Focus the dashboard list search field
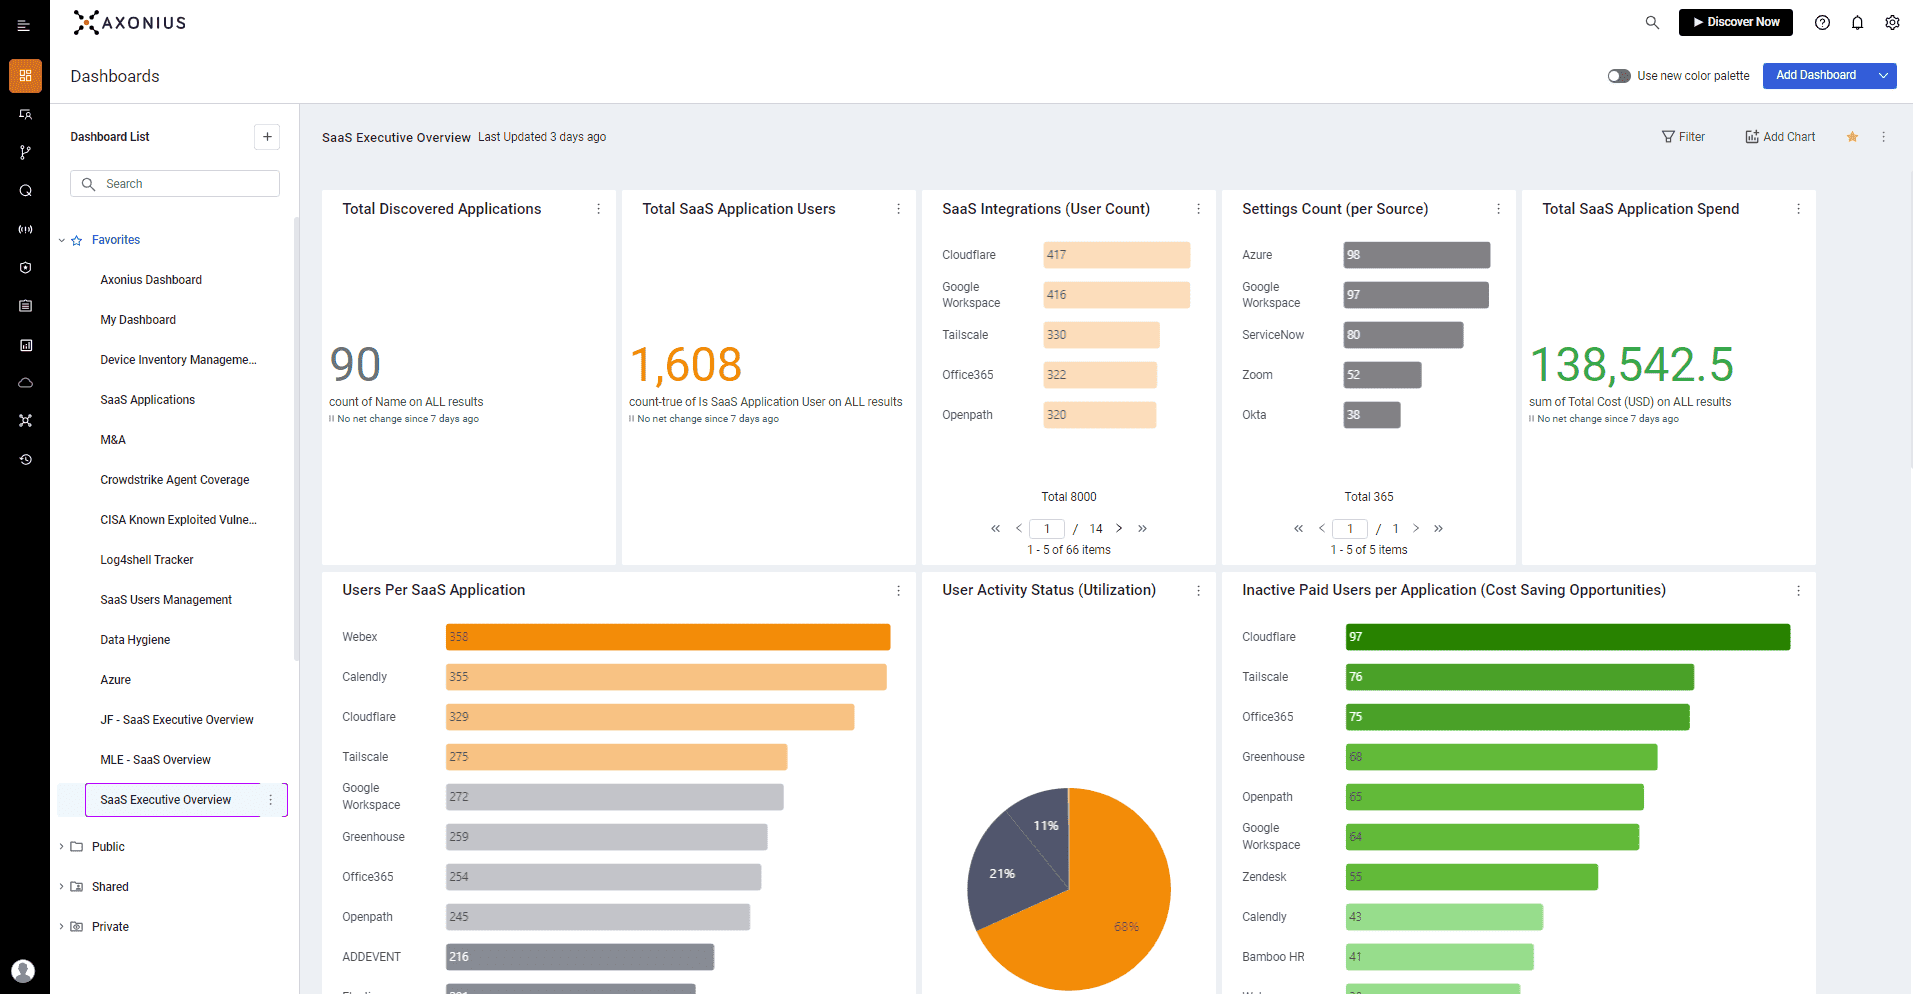Screen dimensions: 1913x994 pyautogui.click(x=175, y=184)
